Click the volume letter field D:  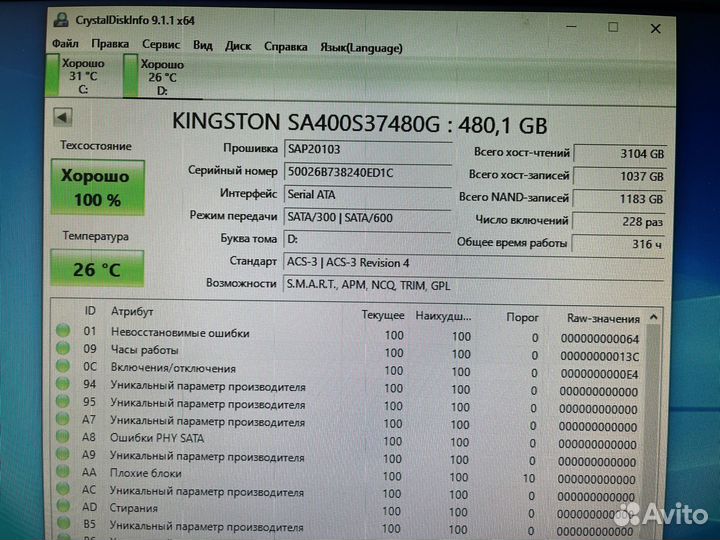[367, 239]
